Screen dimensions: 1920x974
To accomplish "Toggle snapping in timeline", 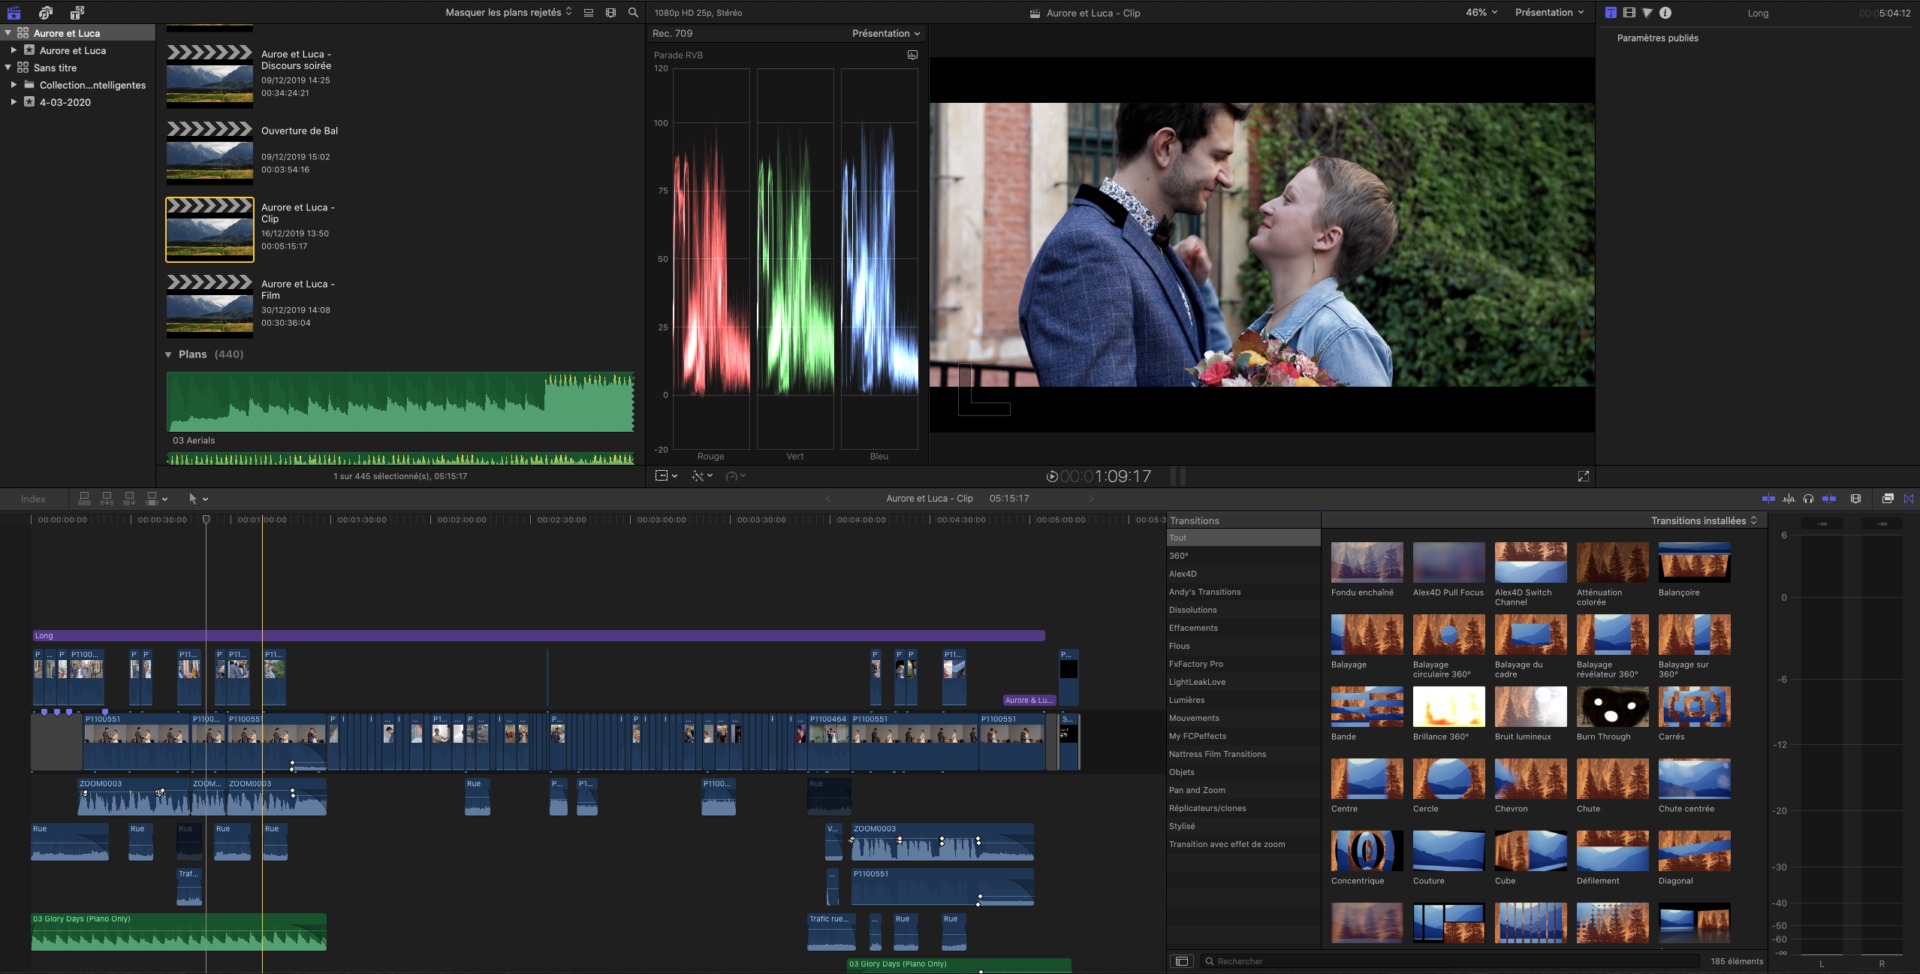I will tap(1829, 498).
